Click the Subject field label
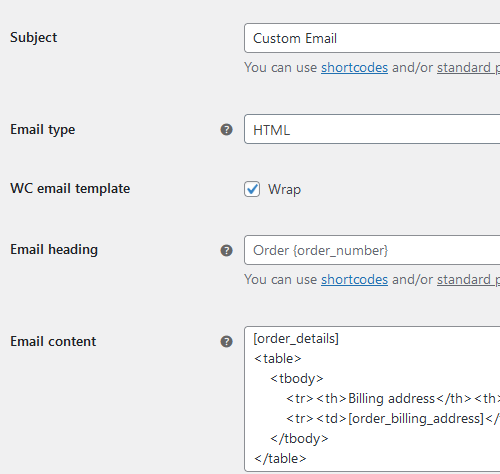 (33, 38)
